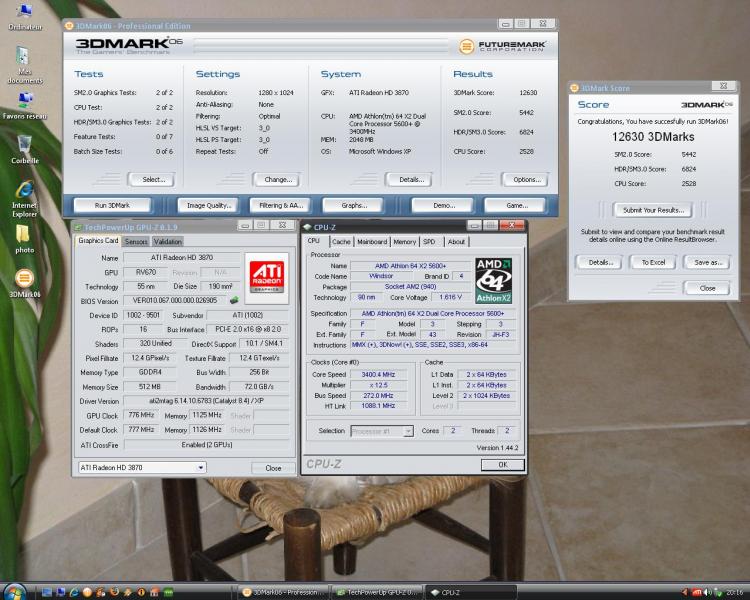Click the volume icon in the system tray

point(706,592)
